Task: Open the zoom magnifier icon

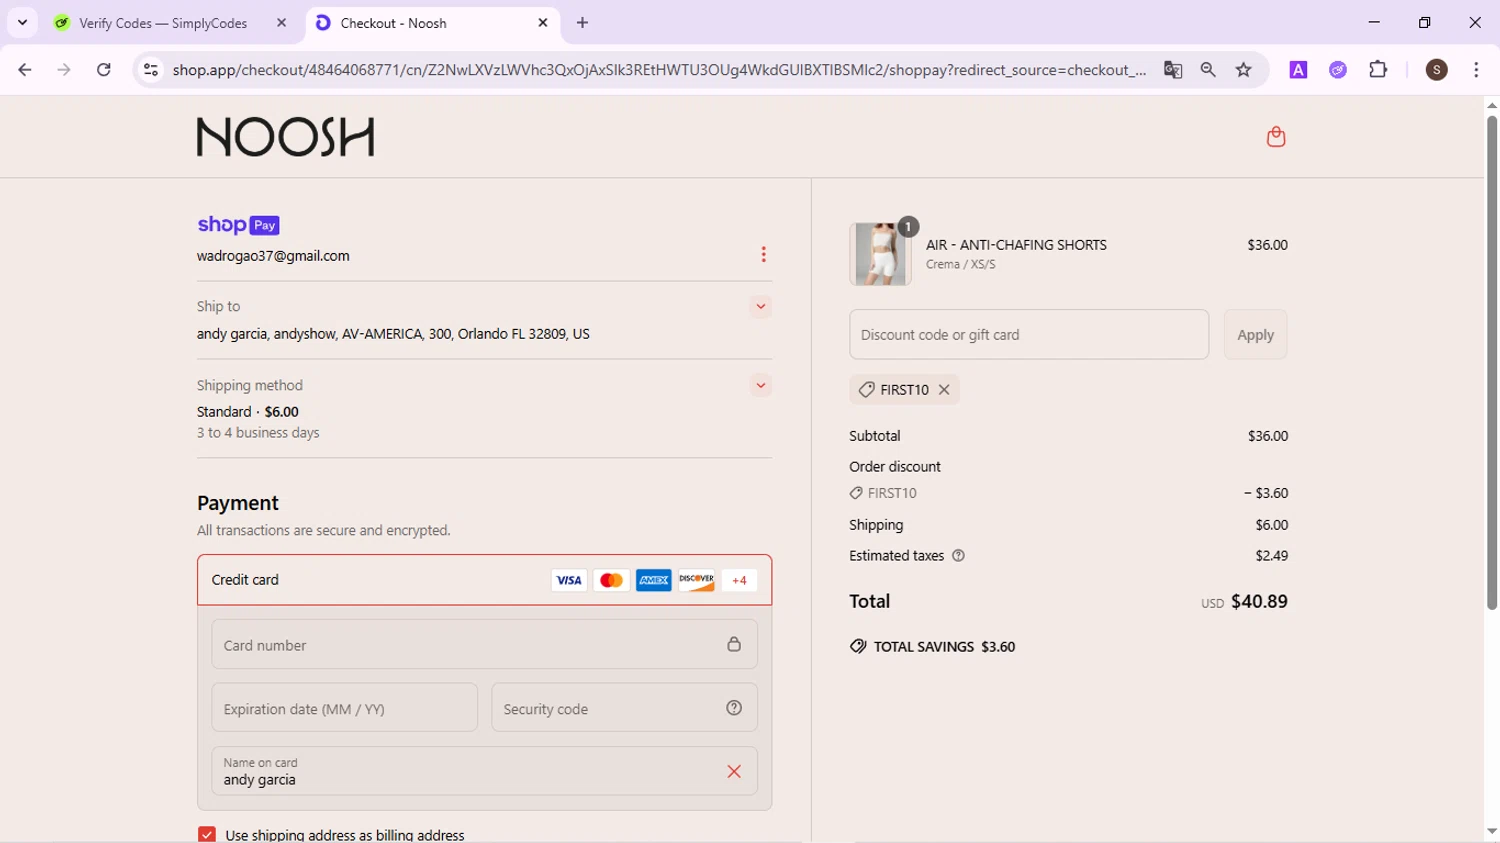Action: click(1208, 70)
